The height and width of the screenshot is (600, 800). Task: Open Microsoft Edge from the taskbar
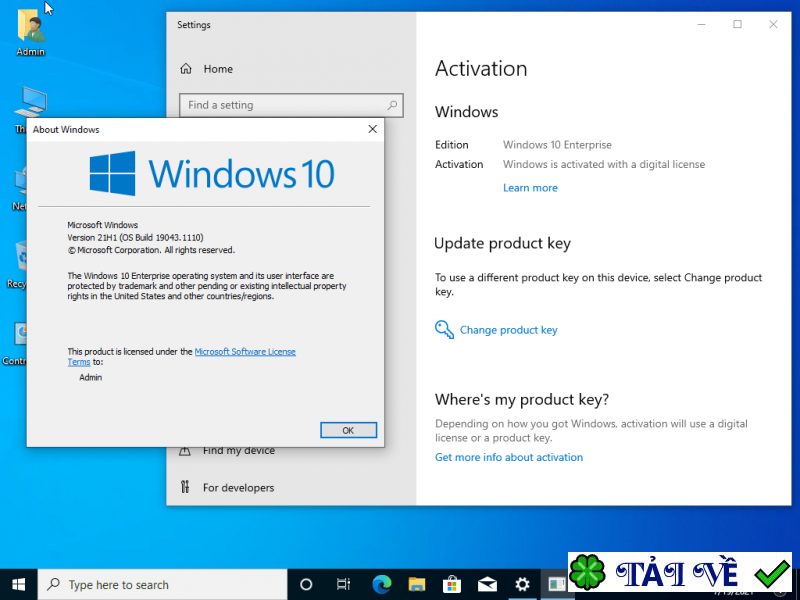tap(381, 584)
